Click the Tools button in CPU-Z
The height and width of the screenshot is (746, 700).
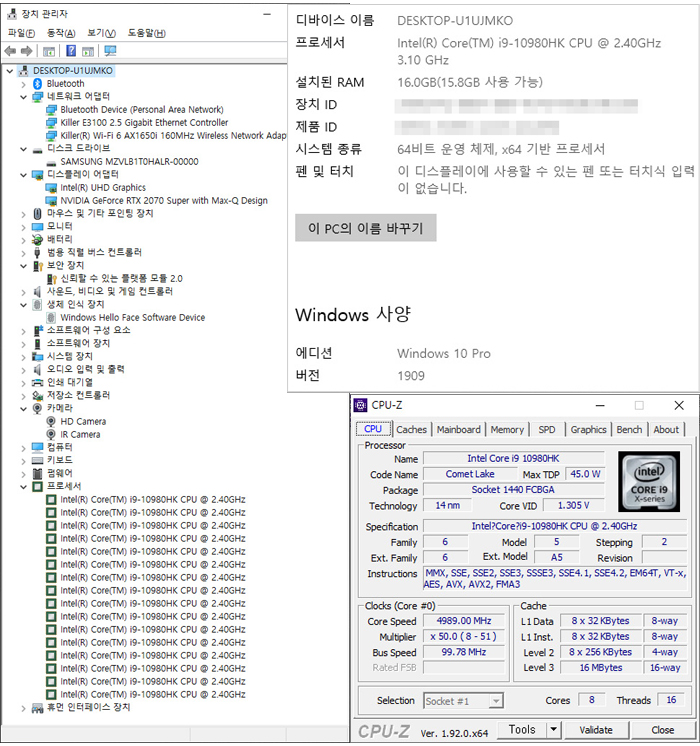pyautogui.click(x=522, y=730)
